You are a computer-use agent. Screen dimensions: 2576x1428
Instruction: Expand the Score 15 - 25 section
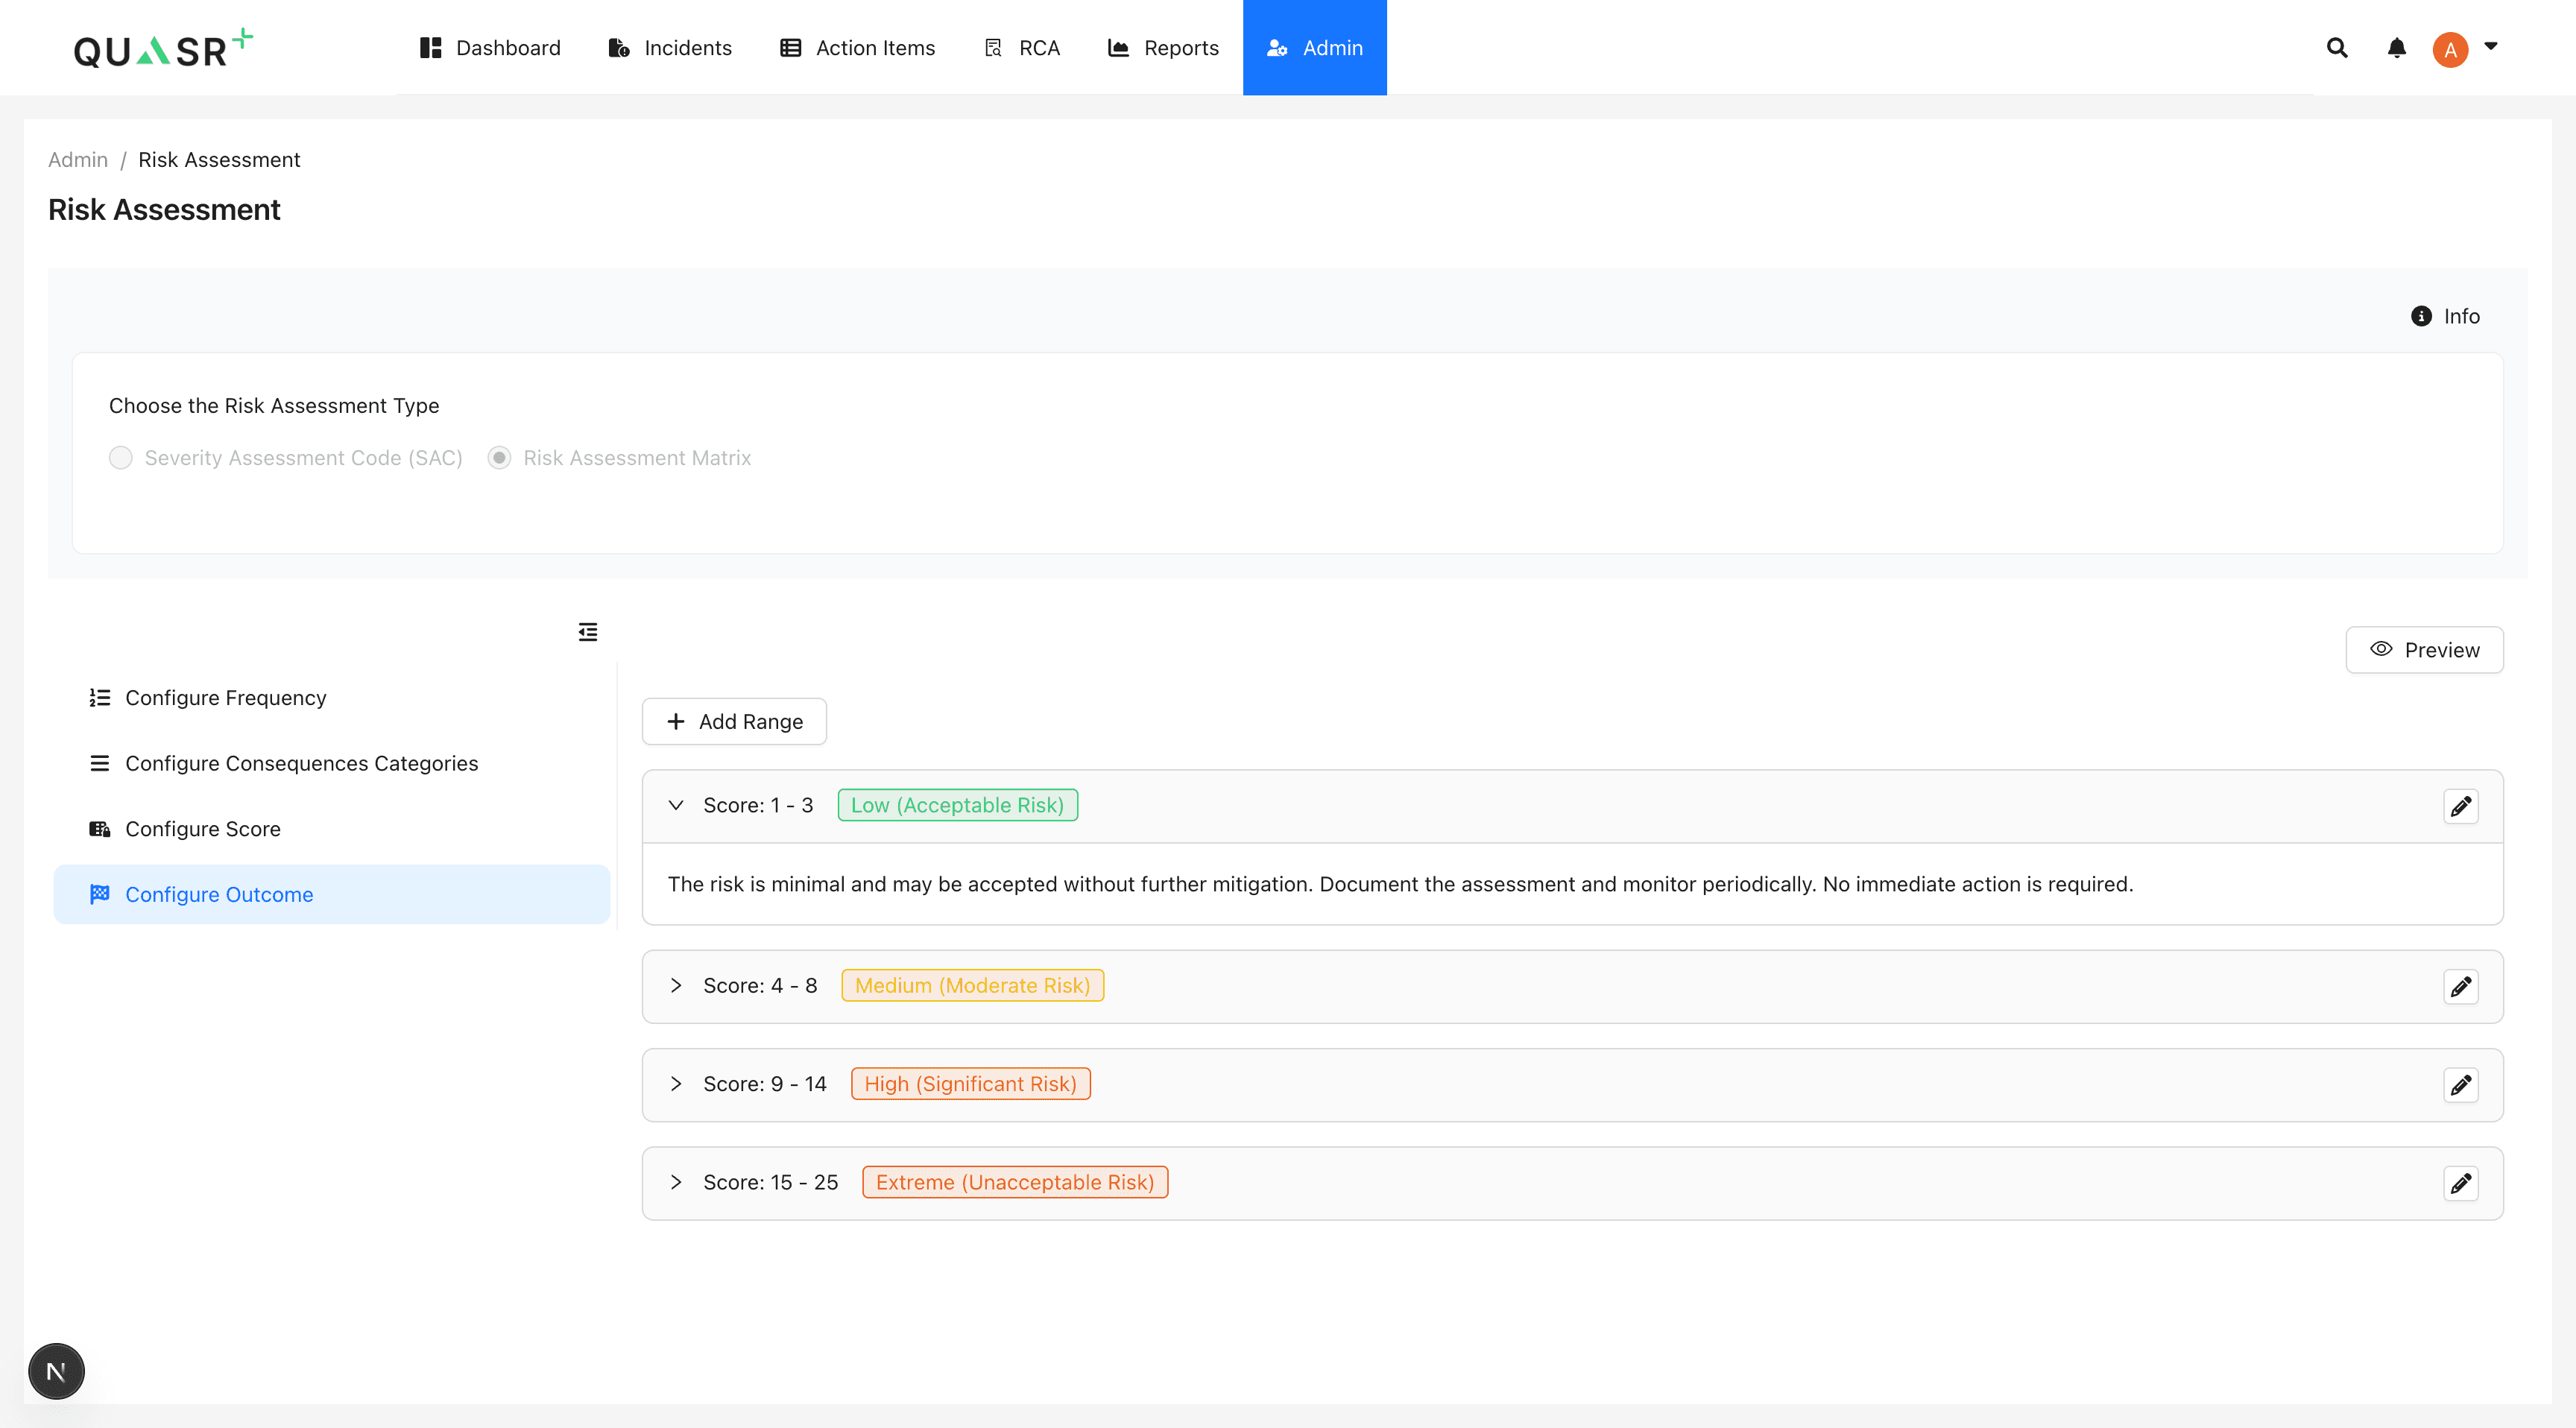pos(676,1183)
